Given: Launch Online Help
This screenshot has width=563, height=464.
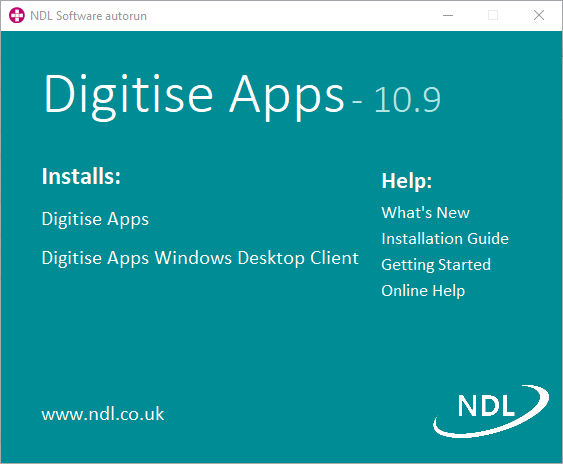Looking at the screenshot, I should click(x=423, y=291).
